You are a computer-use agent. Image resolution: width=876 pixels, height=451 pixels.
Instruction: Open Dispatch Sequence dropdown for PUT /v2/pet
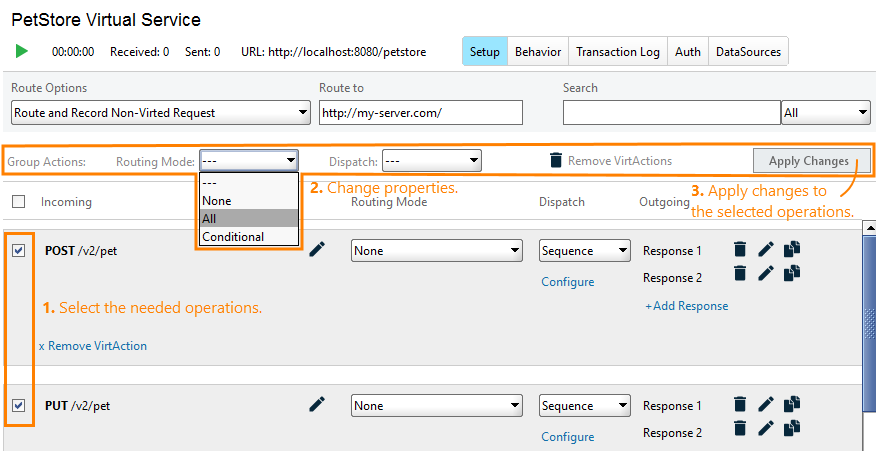tap(585, 406)
